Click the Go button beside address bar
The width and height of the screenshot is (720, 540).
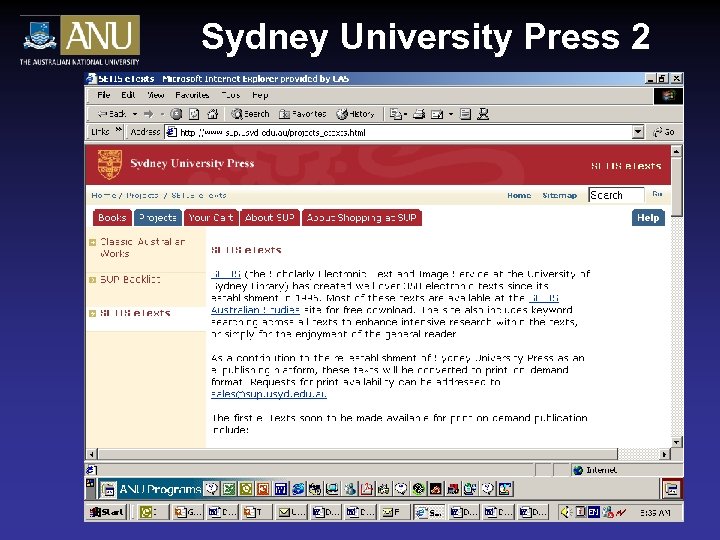[x=664, y=132]
